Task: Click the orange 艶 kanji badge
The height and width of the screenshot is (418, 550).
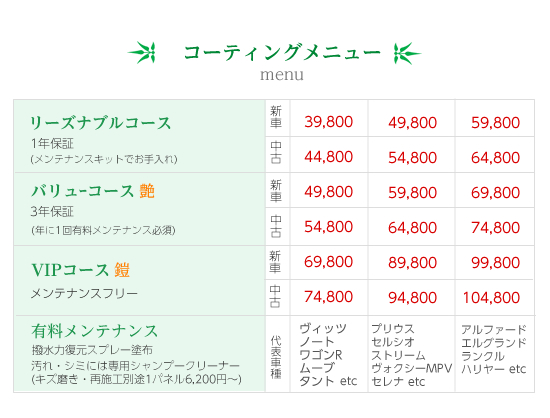Action: pyautogui.click(x=147, y=191)
